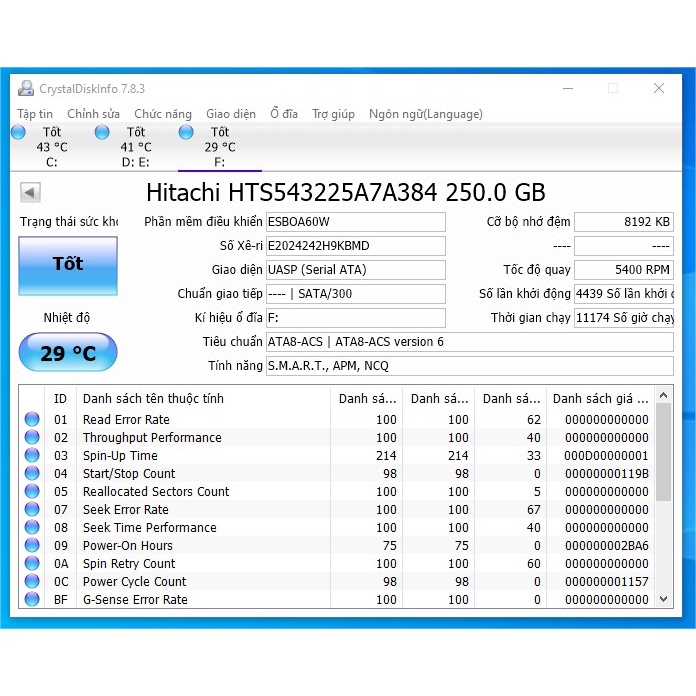Click the attribute list scrollbar thumb

(664, 452)
